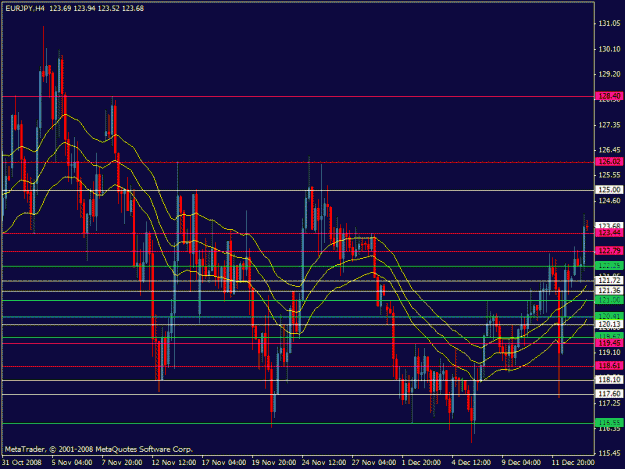Click the 125.55 price scale value
Screen dimensions: 625x469
(x=609, y=175)
